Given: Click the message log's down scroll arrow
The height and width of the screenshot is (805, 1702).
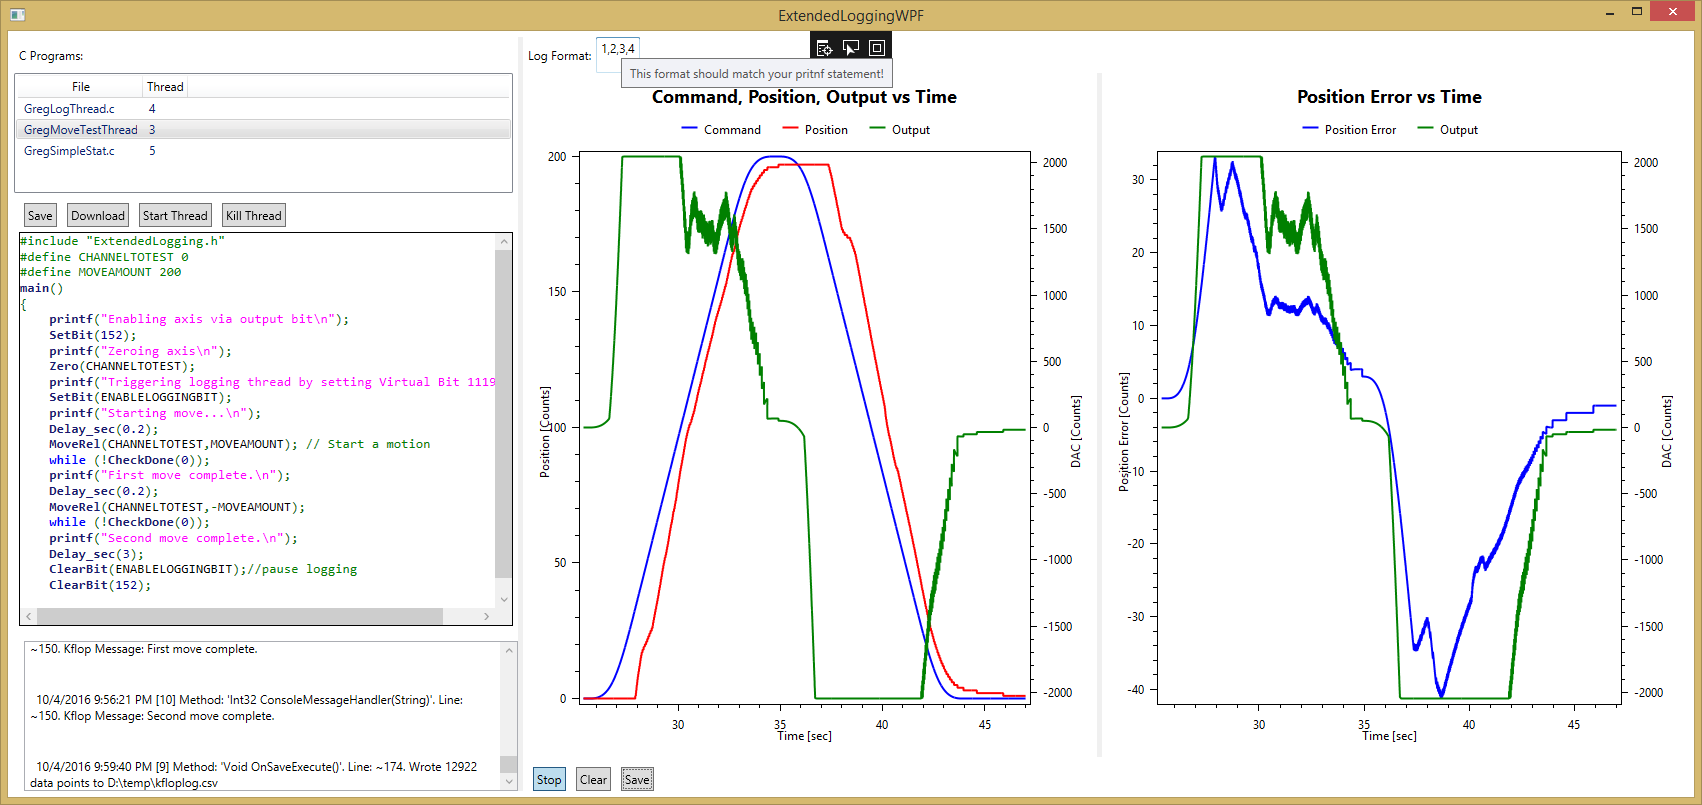Looking at the screenshot, I should (x=509, y=781).
